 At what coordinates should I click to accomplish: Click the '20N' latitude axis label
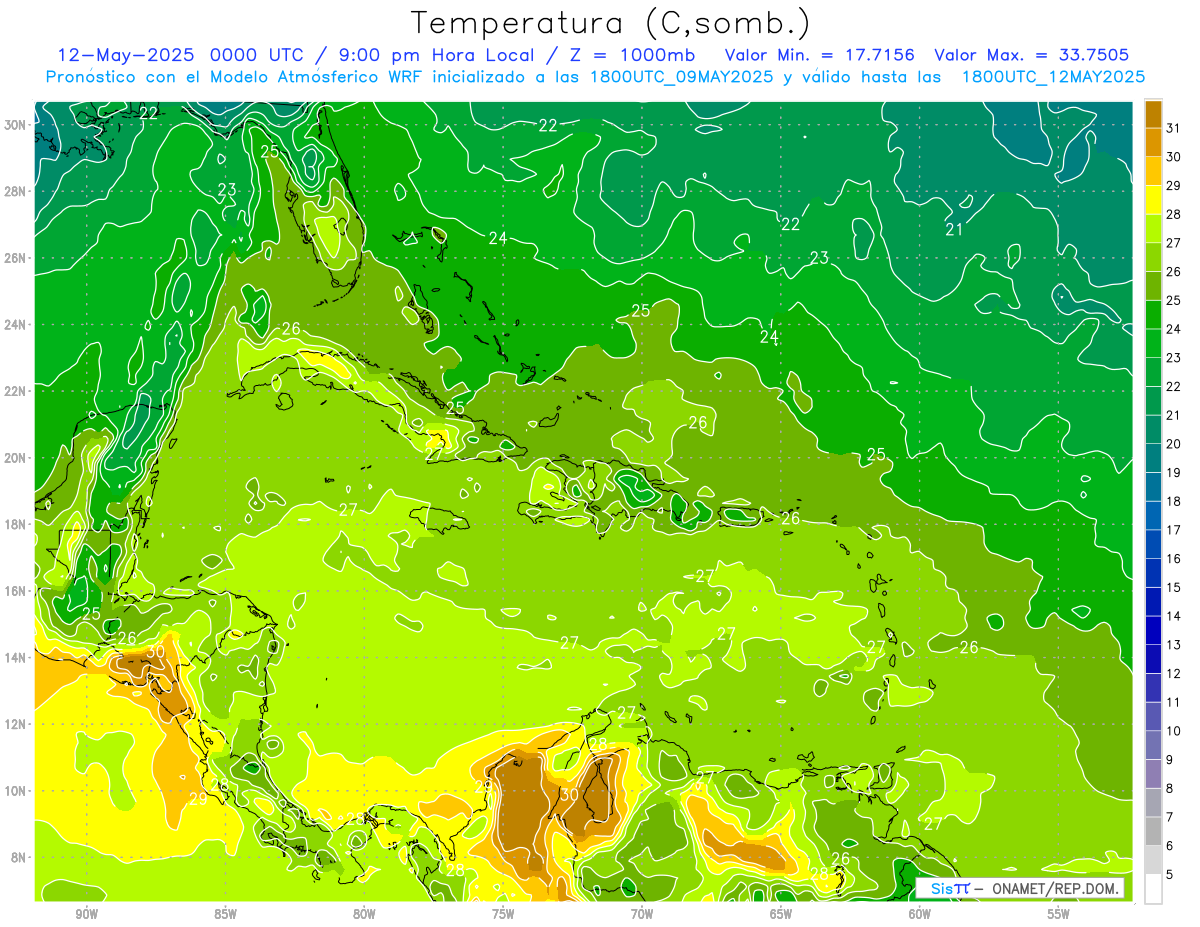coord(16,457)
